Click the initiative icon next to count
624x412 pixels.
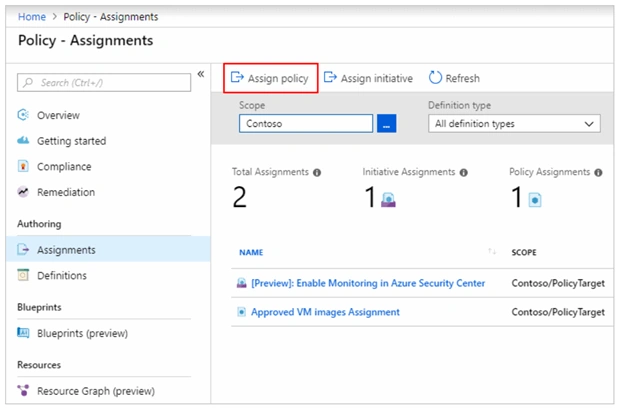[388, 200]
